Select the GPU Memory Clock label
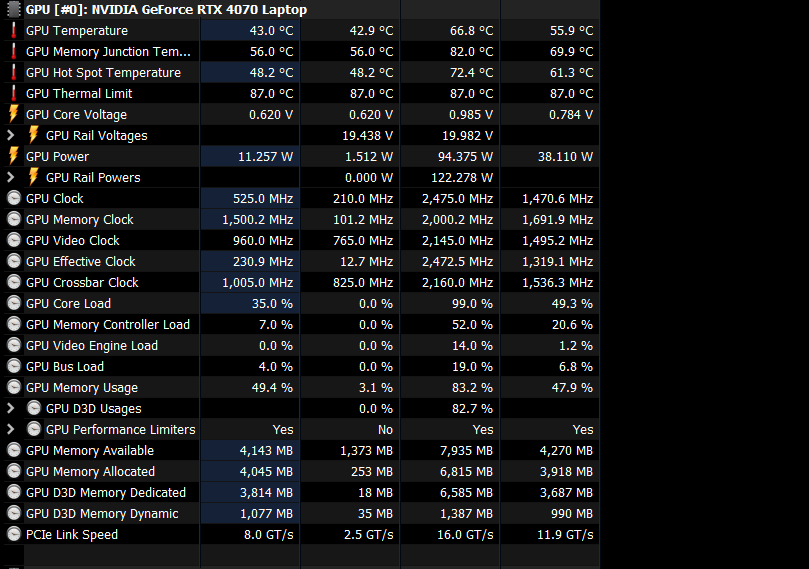Image resolution: width=809 pixels, height=569 pixels. (79, 220)
